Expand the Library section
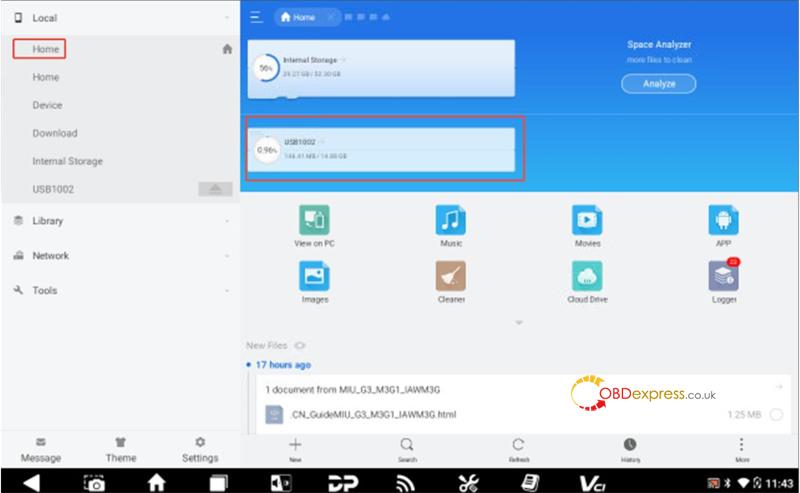The width and height of the screenshot is (800, 493). pyautogui.click(x=227, y=221)
